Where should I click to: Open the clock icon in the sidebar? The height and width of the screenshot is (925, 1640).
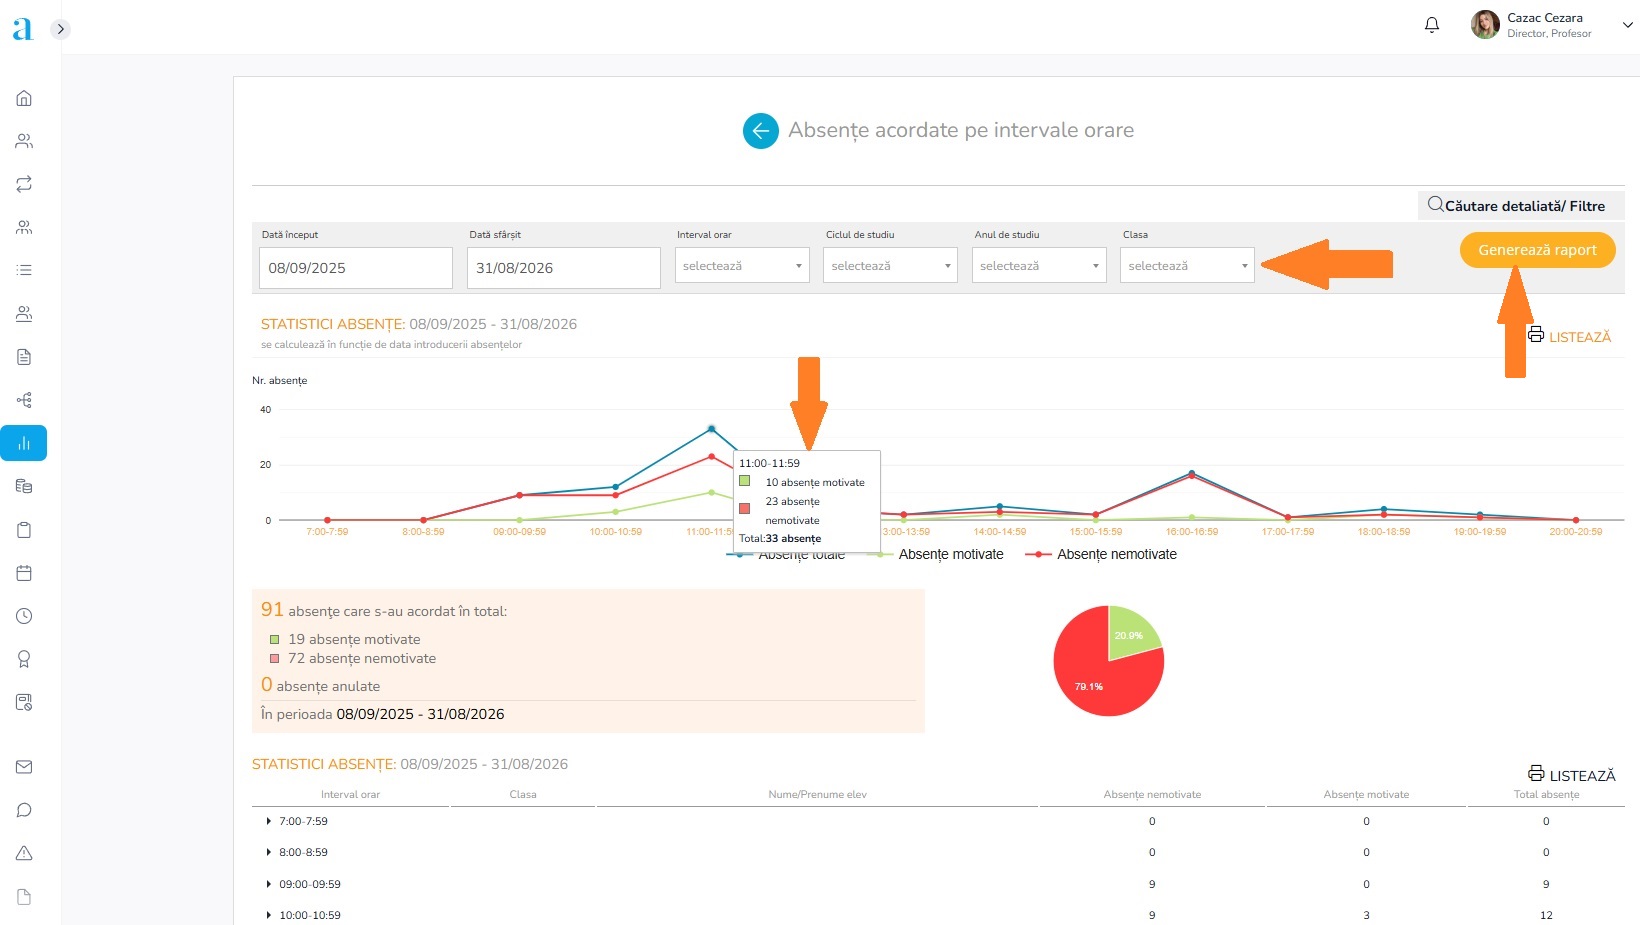coord(24,616)
